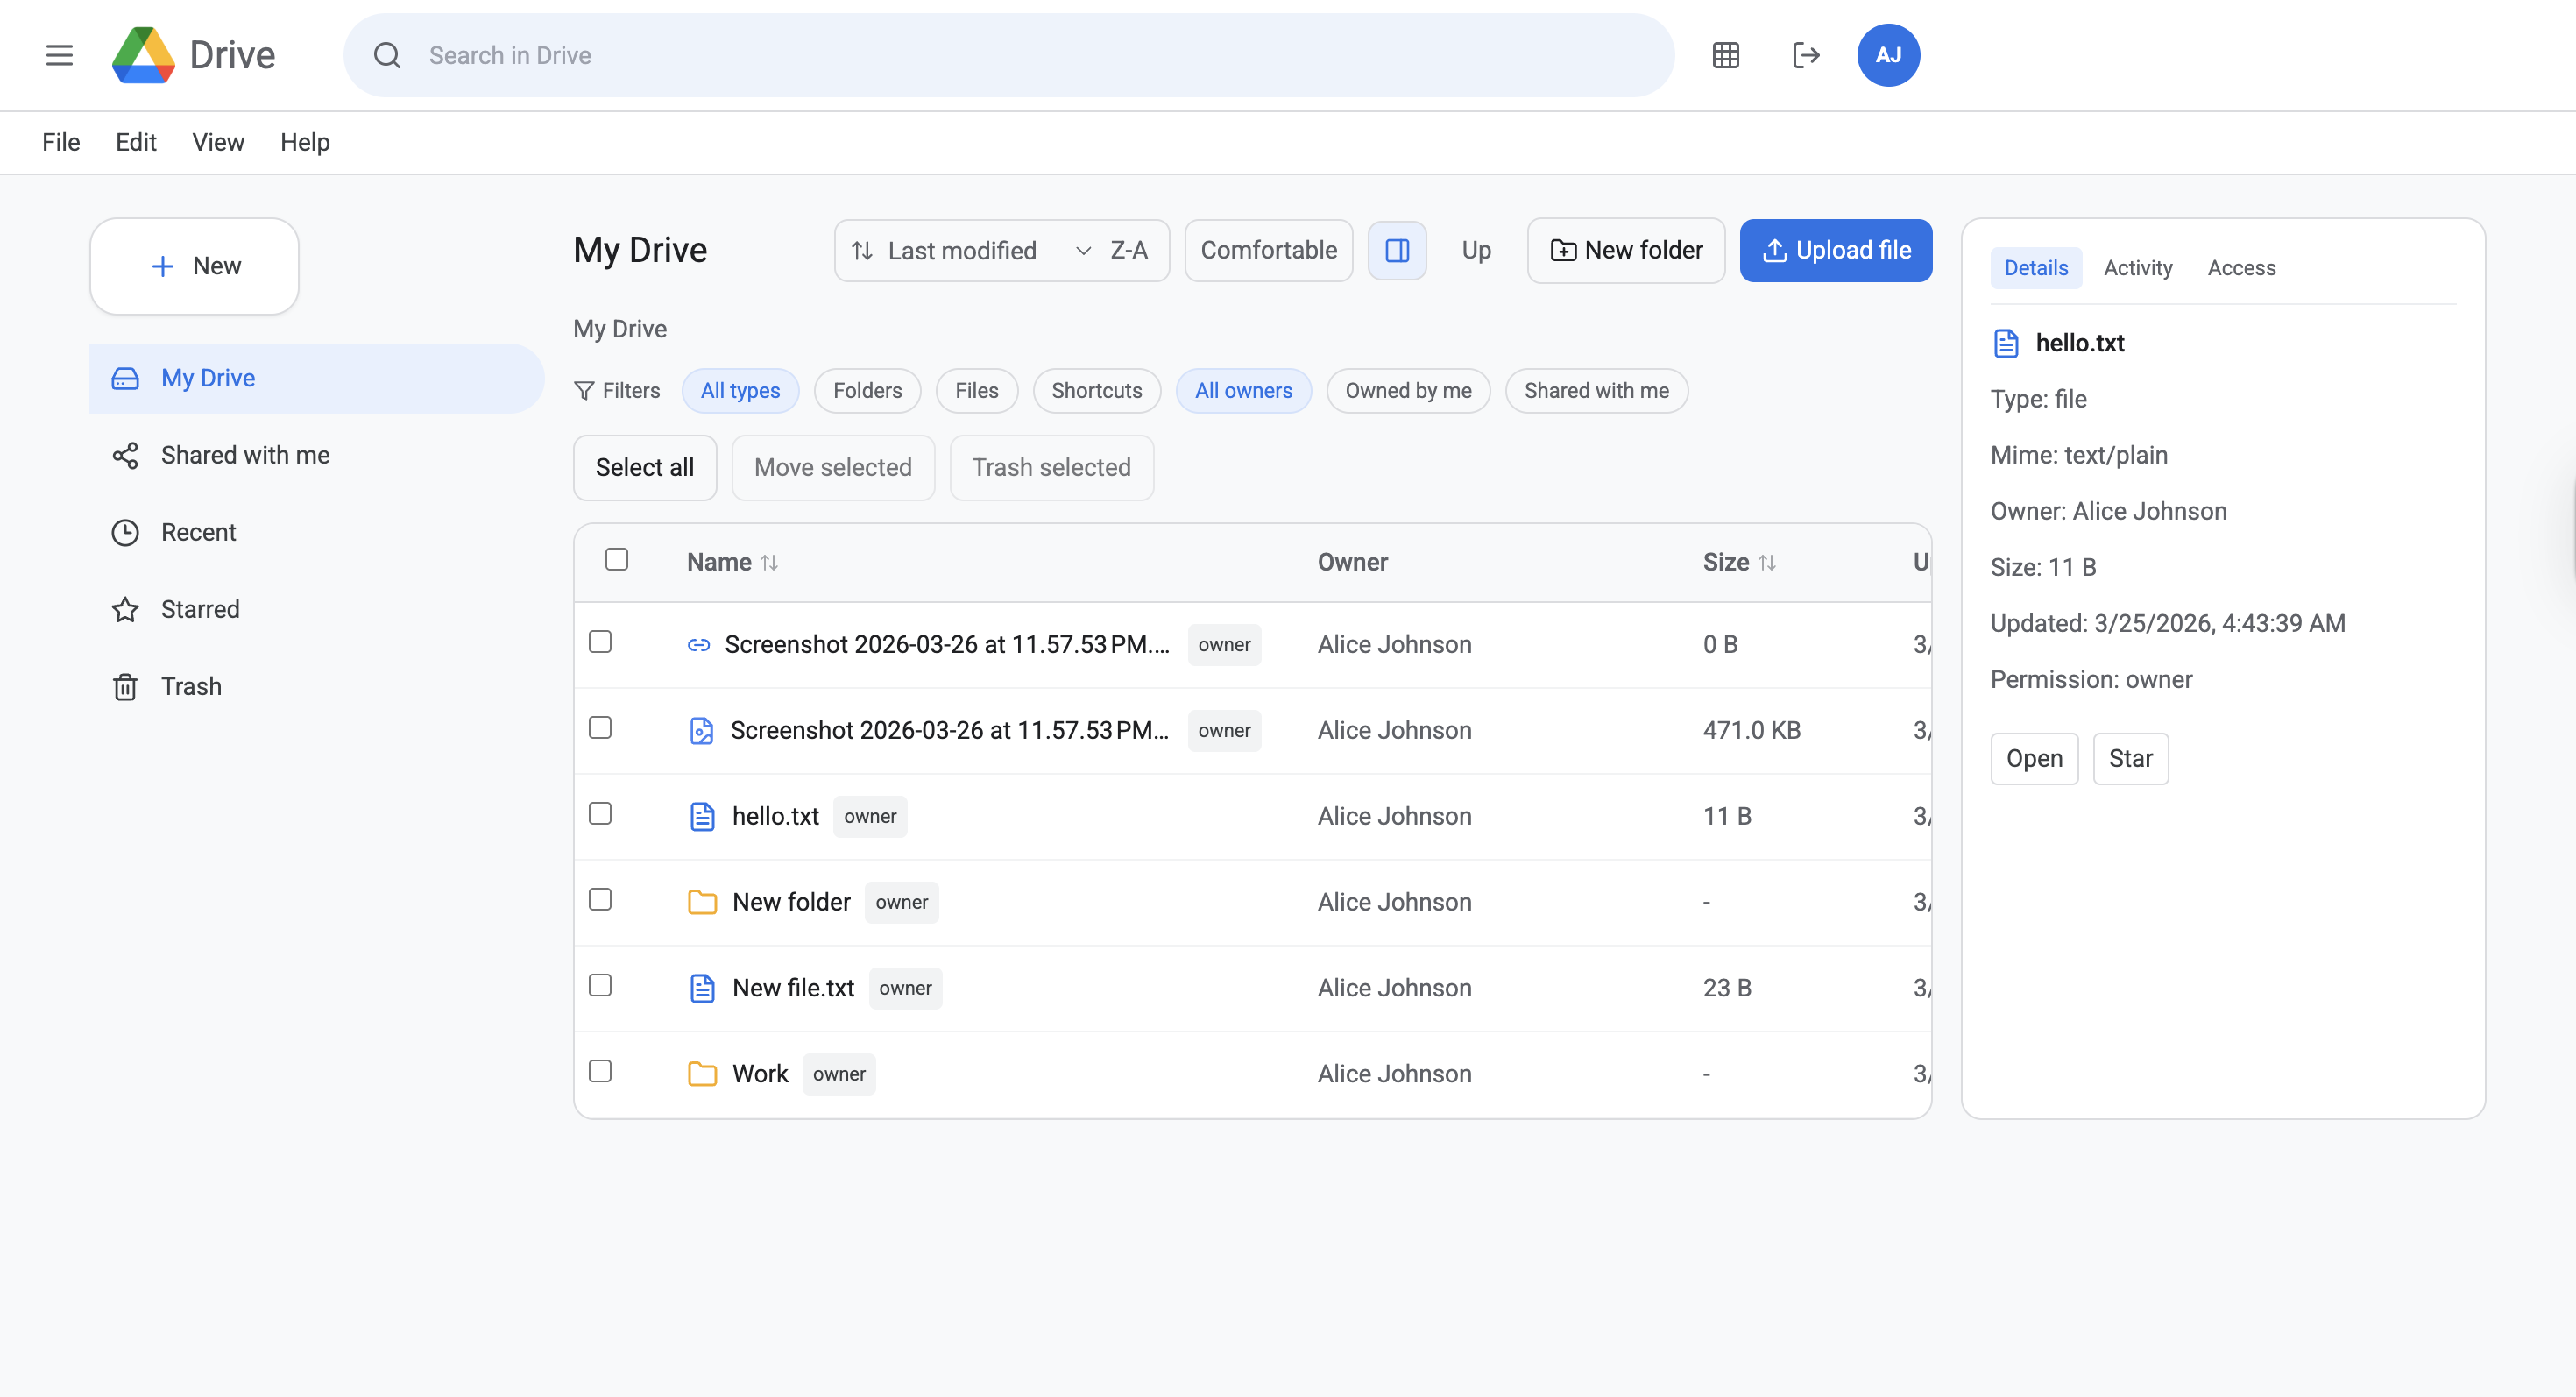
Task: Go to Shared with me in sidebar
Action: coord(316,455)
